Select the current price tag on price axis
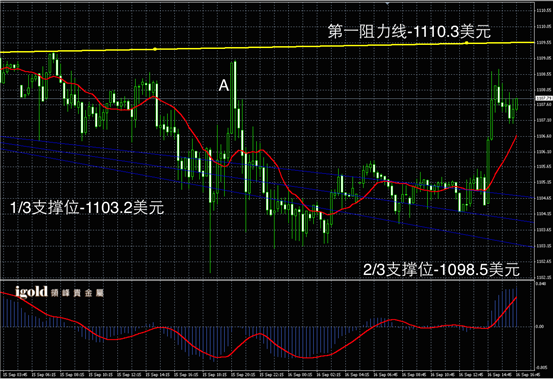This screenshot has width=553, height=379. [x=544, y=98]
